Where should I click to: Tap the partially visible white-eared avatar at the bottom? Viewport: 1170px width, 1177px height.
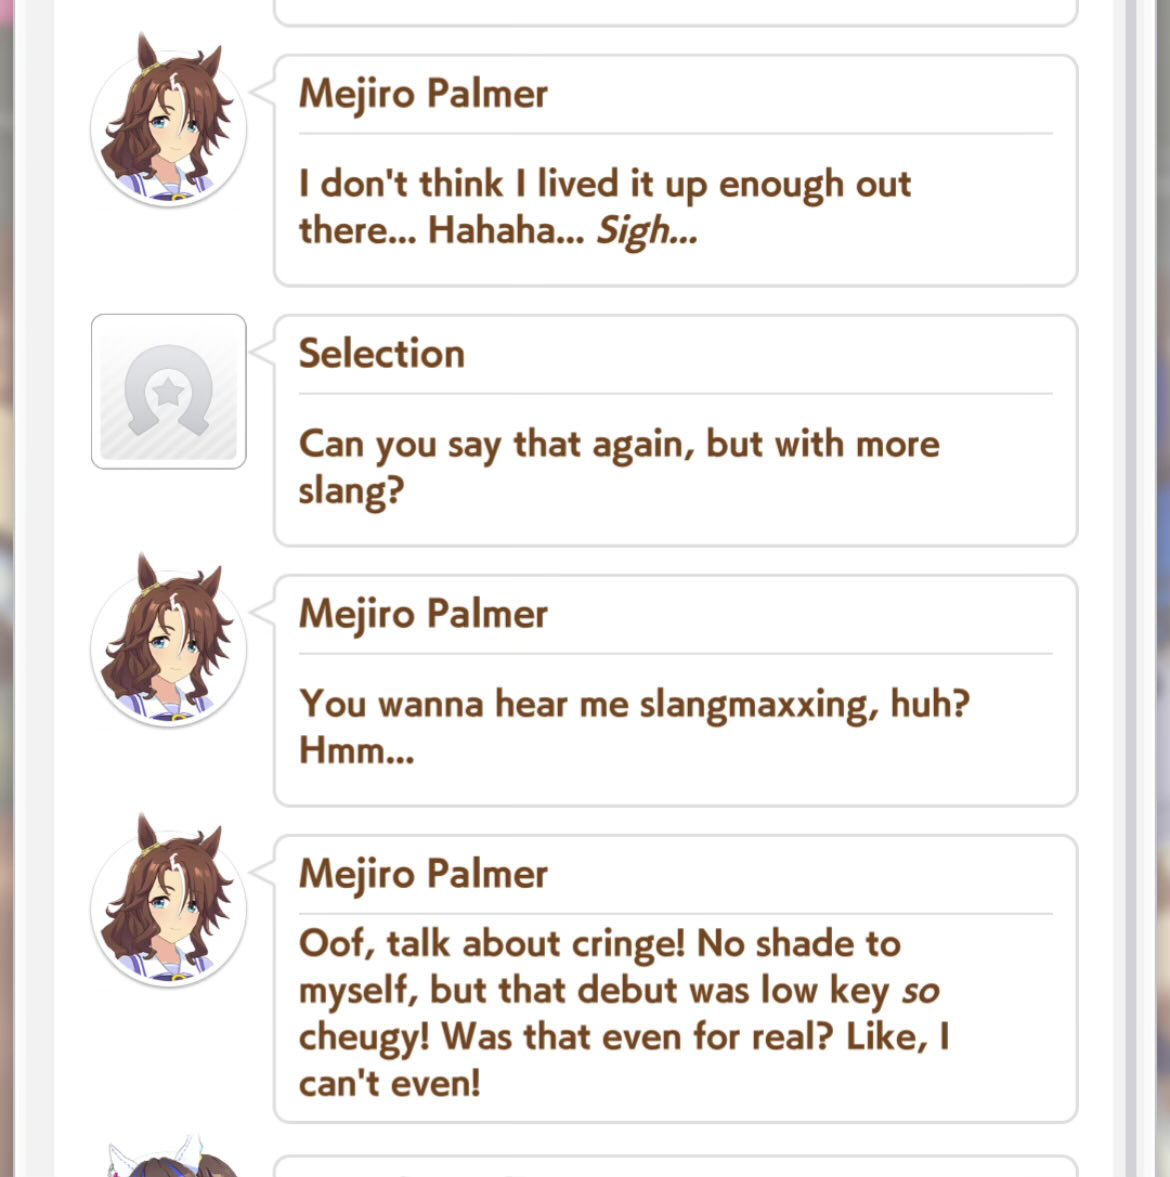173,1156
